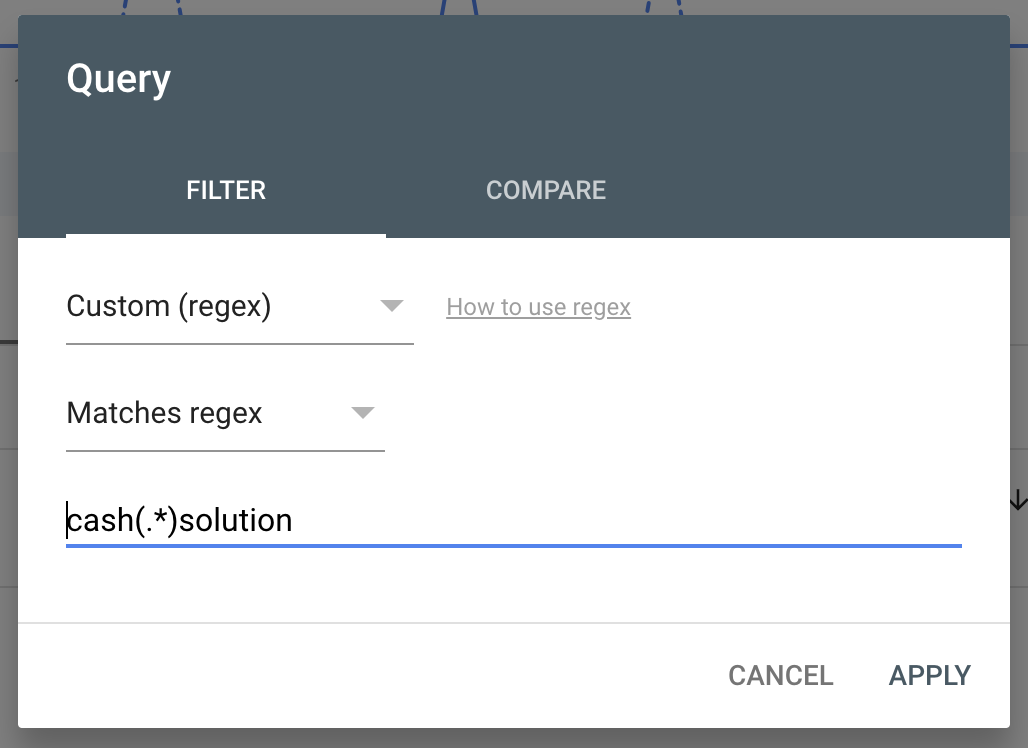Click the arrow beside Custom (regex)

pos(392,306)
